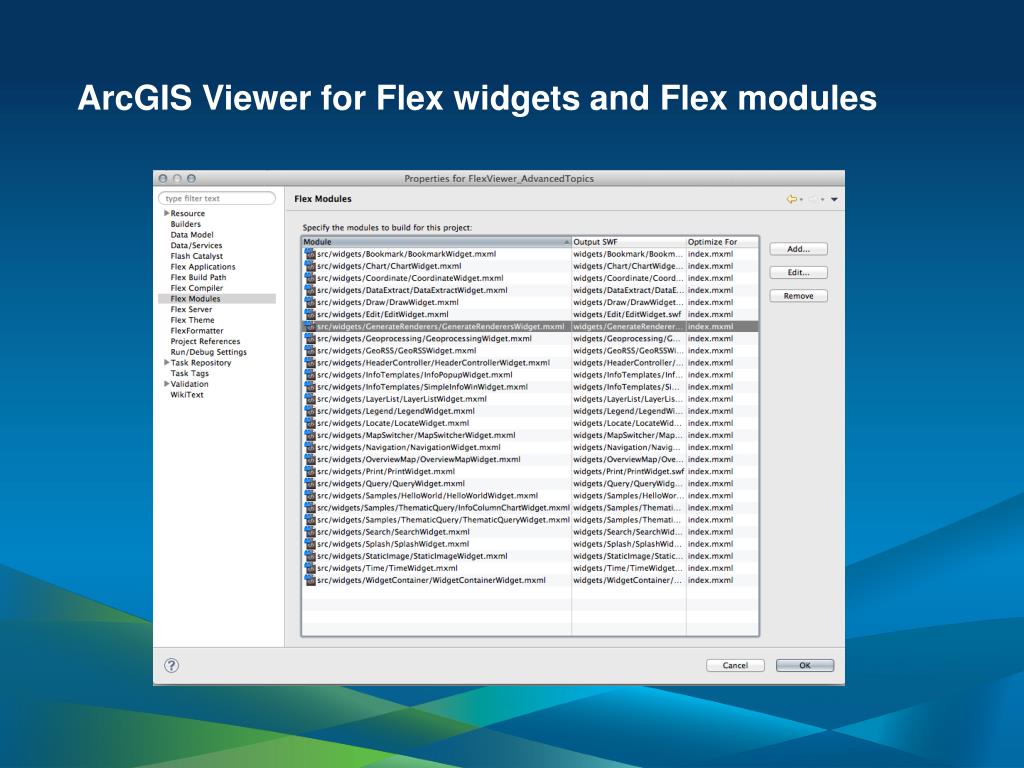This screenshot has height=768, width=1024.
Task: Click the type filter text field
Action: [217, 198]
